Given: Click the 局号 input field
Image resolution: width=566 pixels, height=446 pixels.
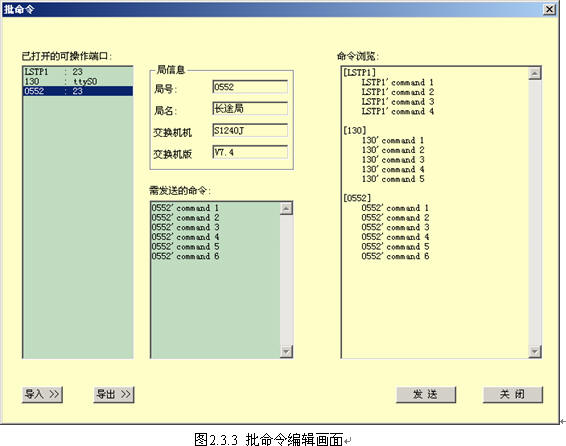Looking at the screenshot, I should [x=250, y=87].
